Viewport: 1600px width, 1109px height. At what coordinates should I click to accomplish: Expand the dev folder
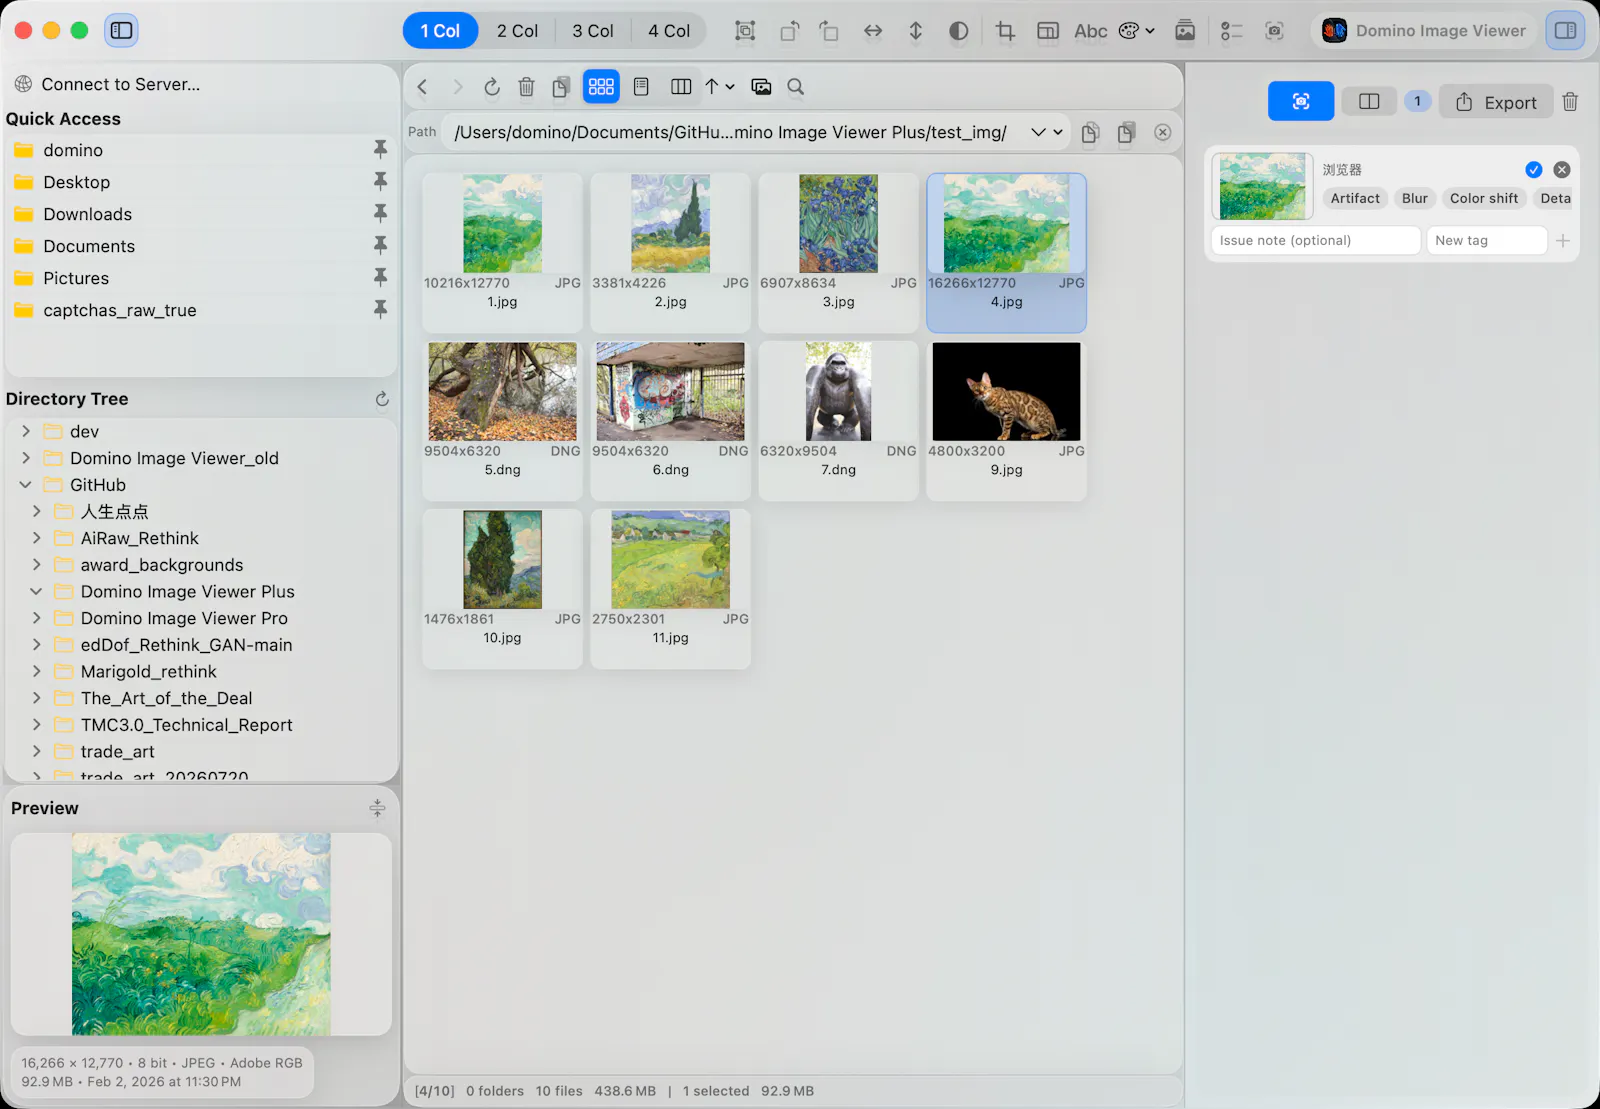coord(26,431)
